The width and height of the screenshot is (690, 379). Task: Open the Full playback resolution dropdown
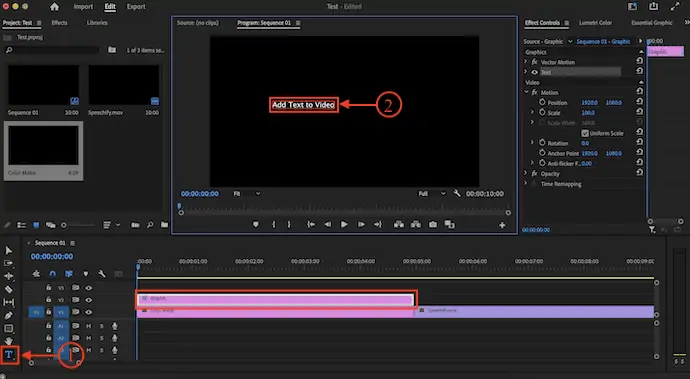(432, 193)
